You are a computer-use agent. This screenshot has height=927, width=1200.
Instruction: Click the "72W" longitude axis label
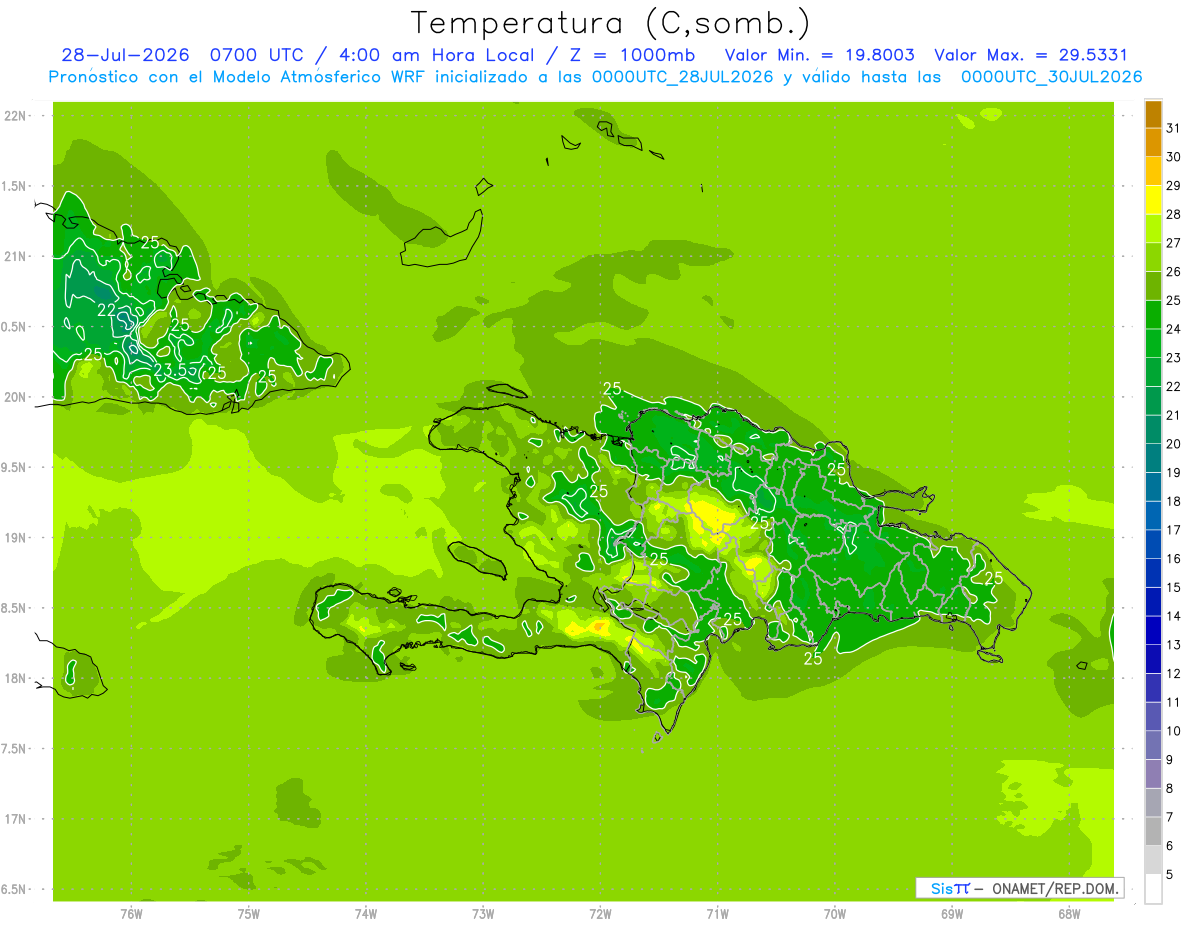(600, 913)
